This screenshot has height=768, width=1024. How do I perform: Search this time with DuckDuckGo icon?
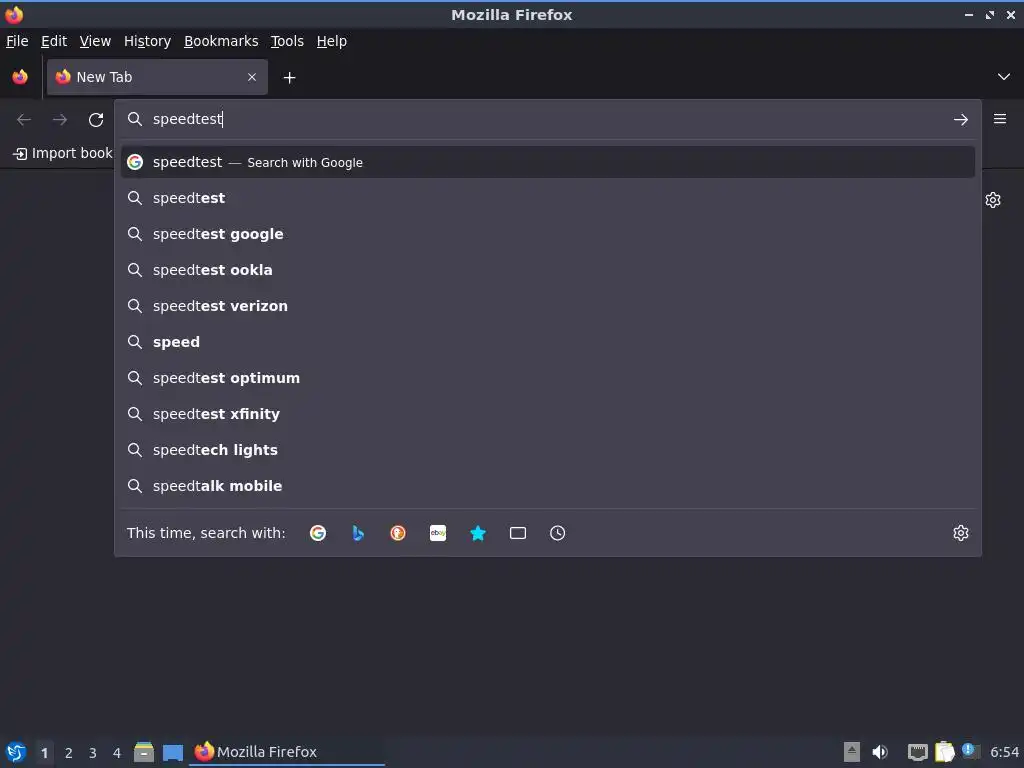pos(398,533)
